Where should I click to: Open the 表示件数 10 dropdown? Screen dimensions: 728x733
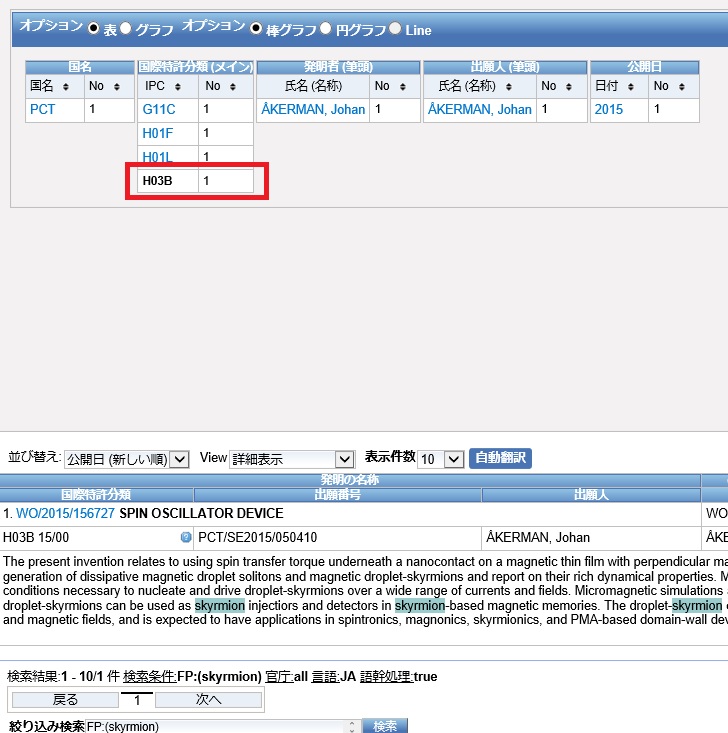pyautogui.click(x=440, y=459)
